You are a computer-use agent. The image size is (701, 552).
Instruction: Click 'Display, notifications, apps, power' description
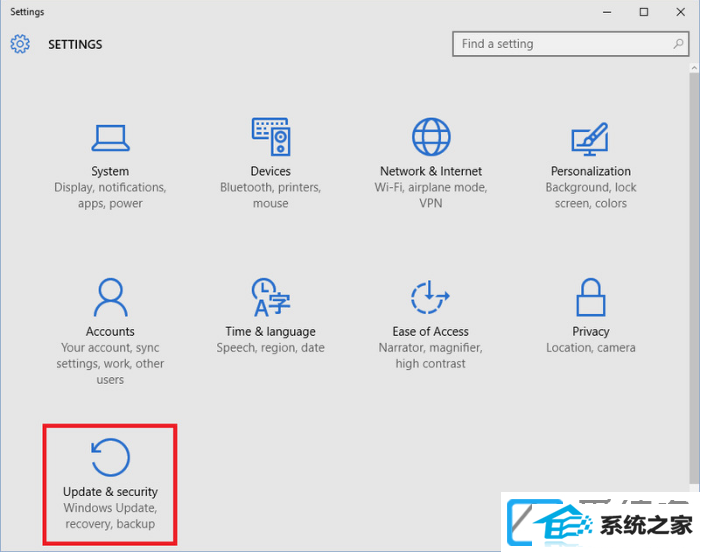coord(110,195)
